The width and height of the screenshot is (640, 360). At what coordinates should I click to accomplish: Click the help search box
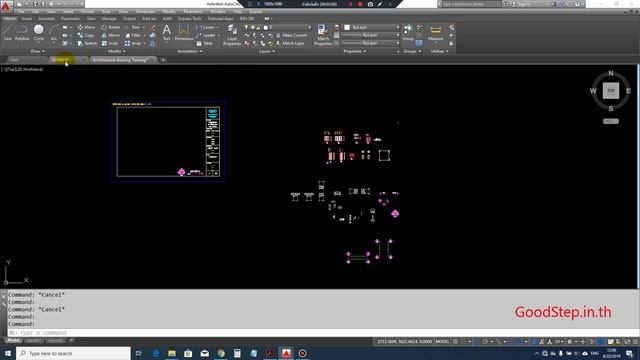point(472,4)
